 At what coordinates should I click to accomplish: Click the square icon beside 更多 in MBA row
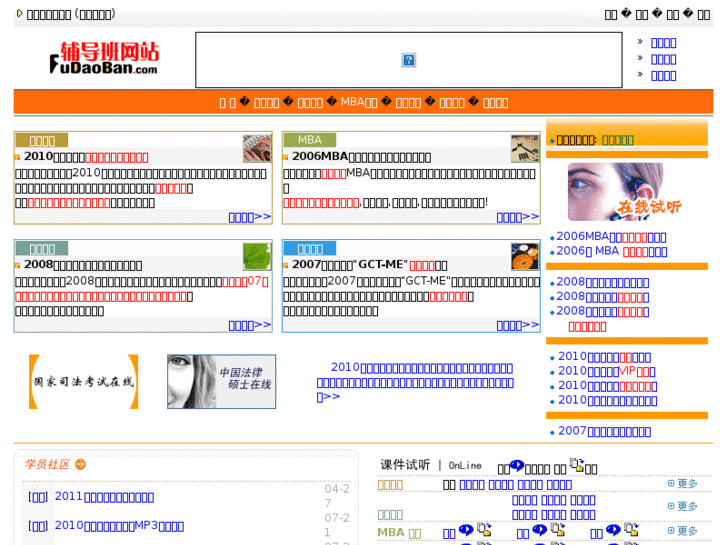pos(671,530)
